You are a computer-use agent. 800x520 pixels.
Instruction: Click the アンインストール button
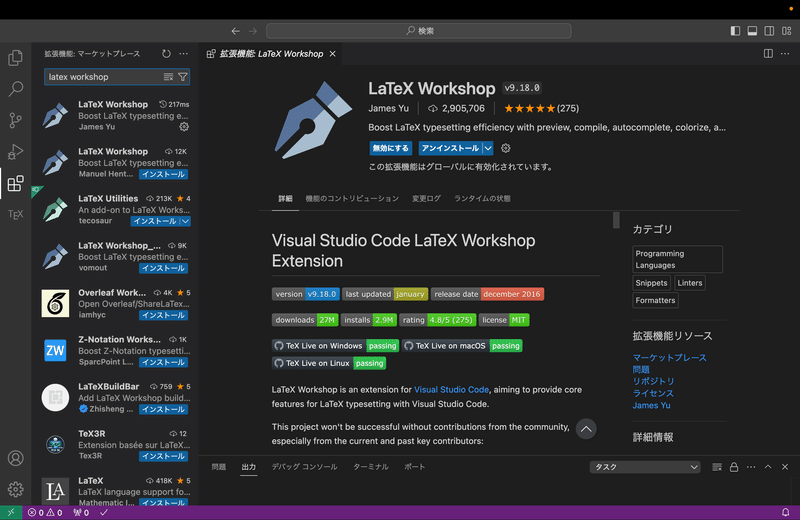point(451,148)
